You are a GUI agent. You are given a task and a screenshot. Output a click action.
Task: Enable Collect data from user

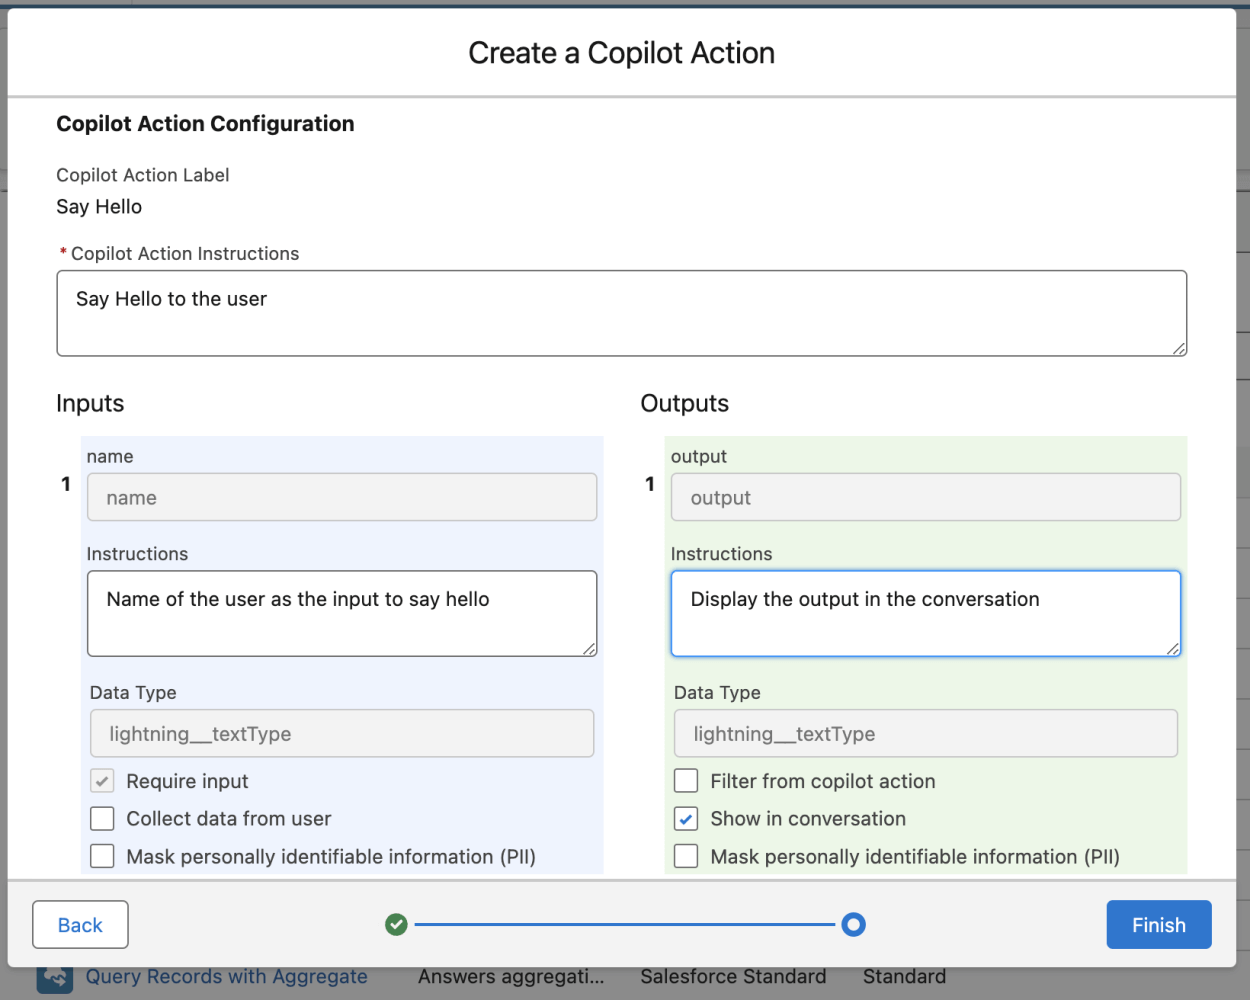102,819
